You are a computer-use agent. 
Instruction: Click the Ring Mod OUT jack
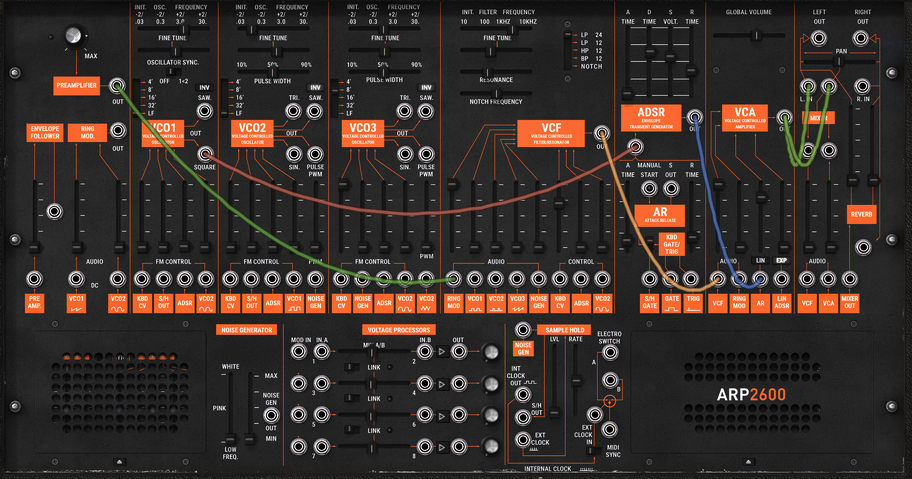pos(118,130)
